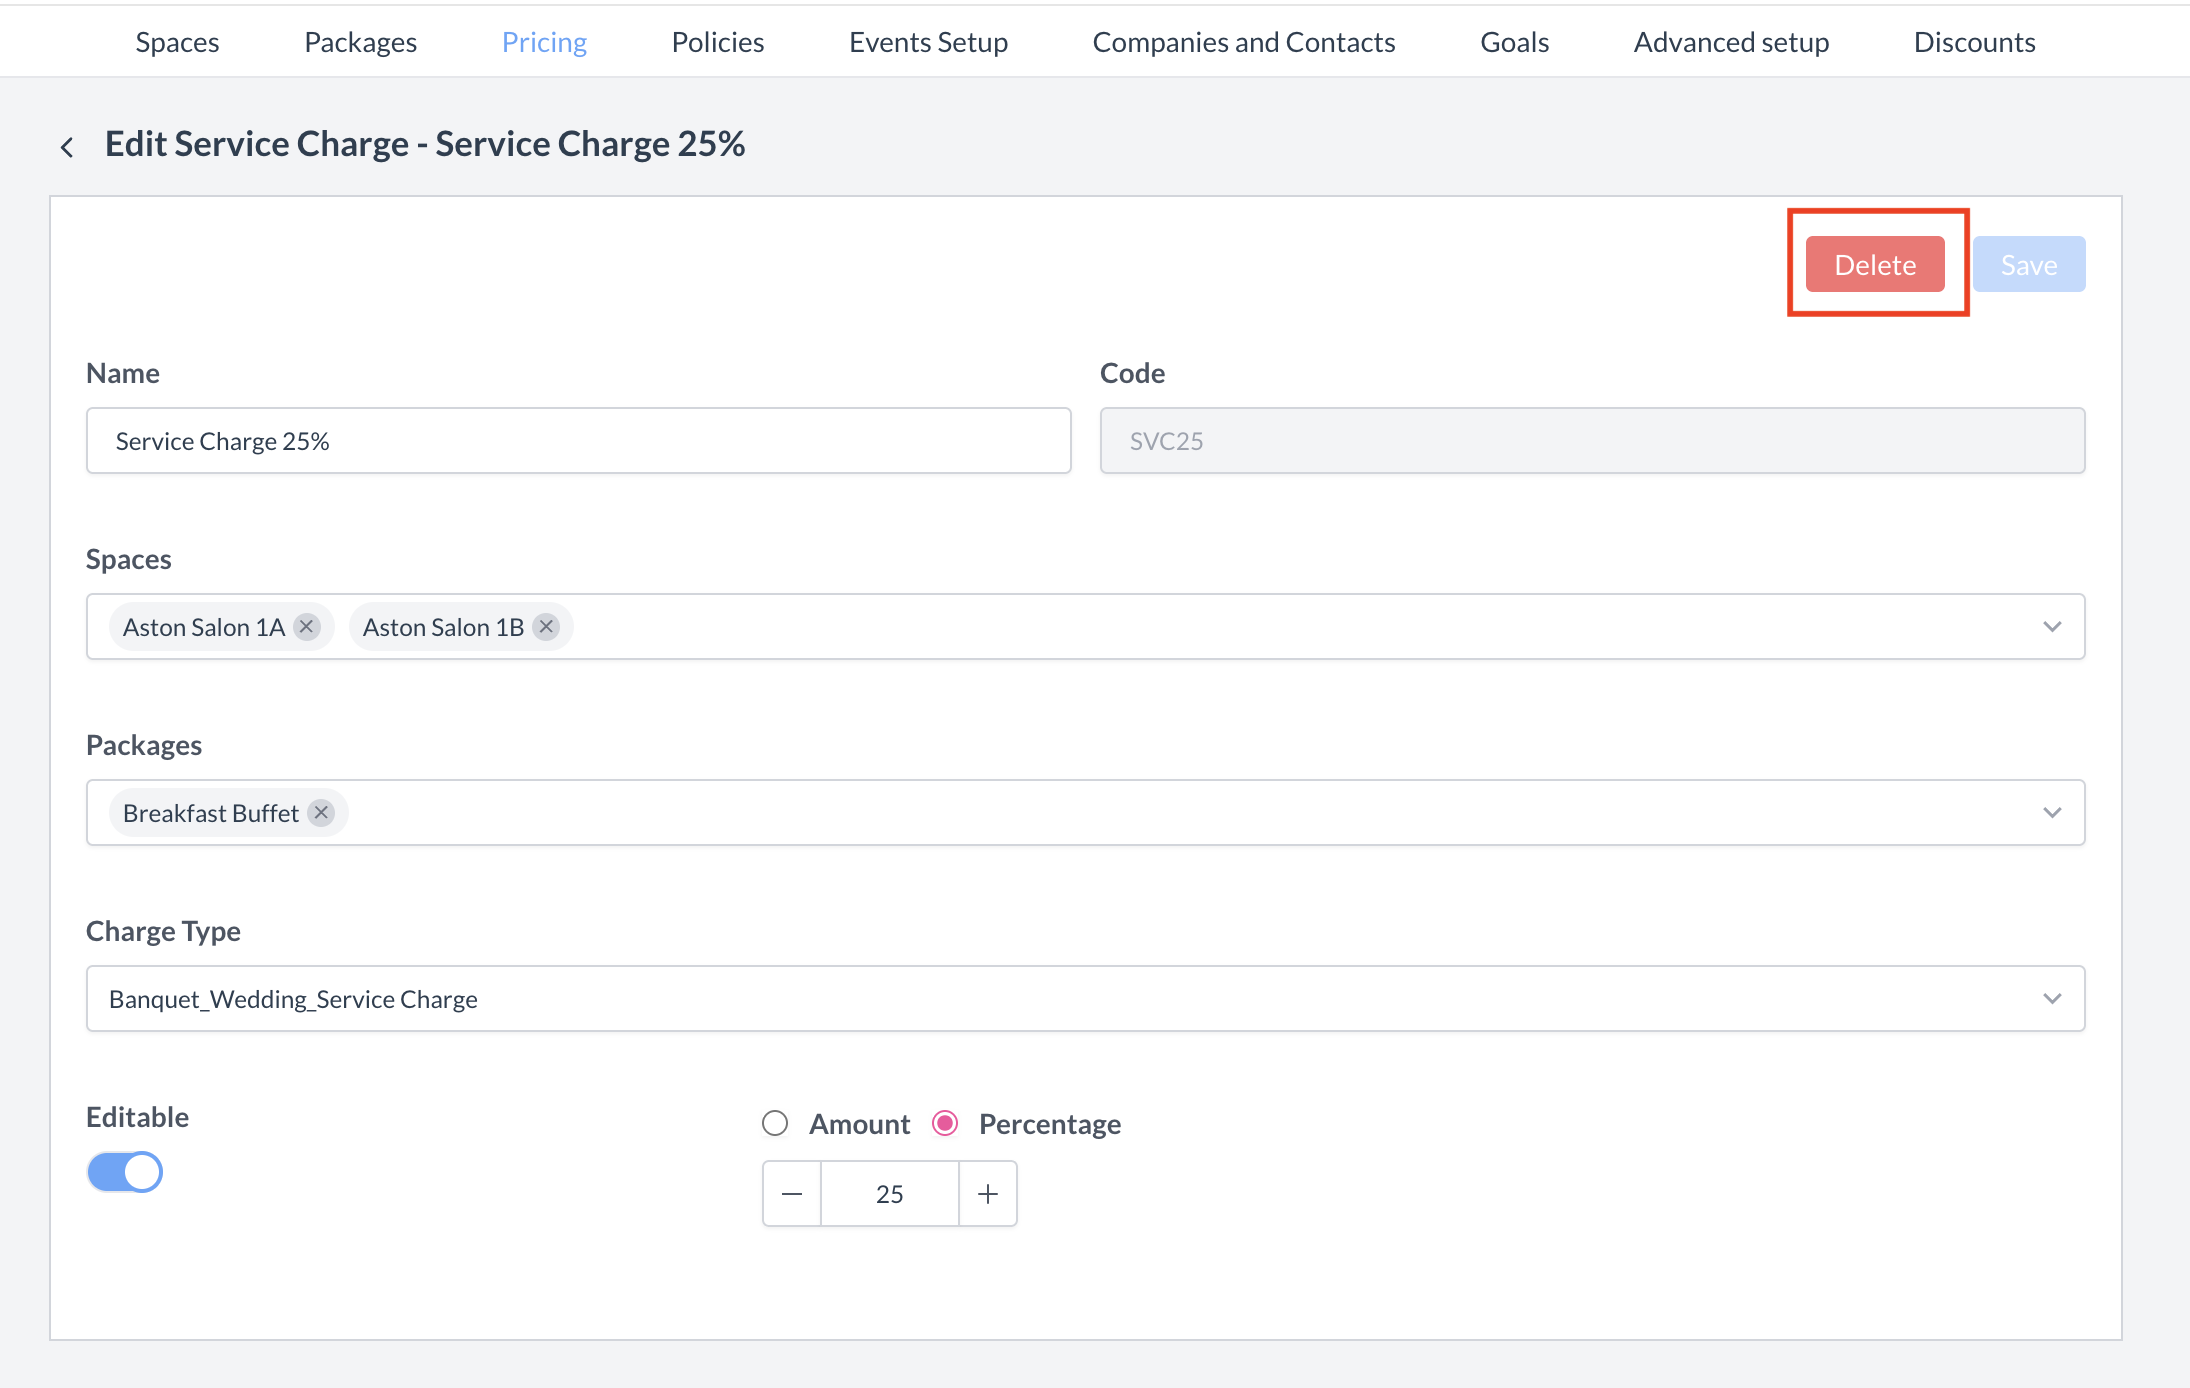Open the Charge Type dropdown
This screenshot has width=2190, height=1388.
point(2053,998)
